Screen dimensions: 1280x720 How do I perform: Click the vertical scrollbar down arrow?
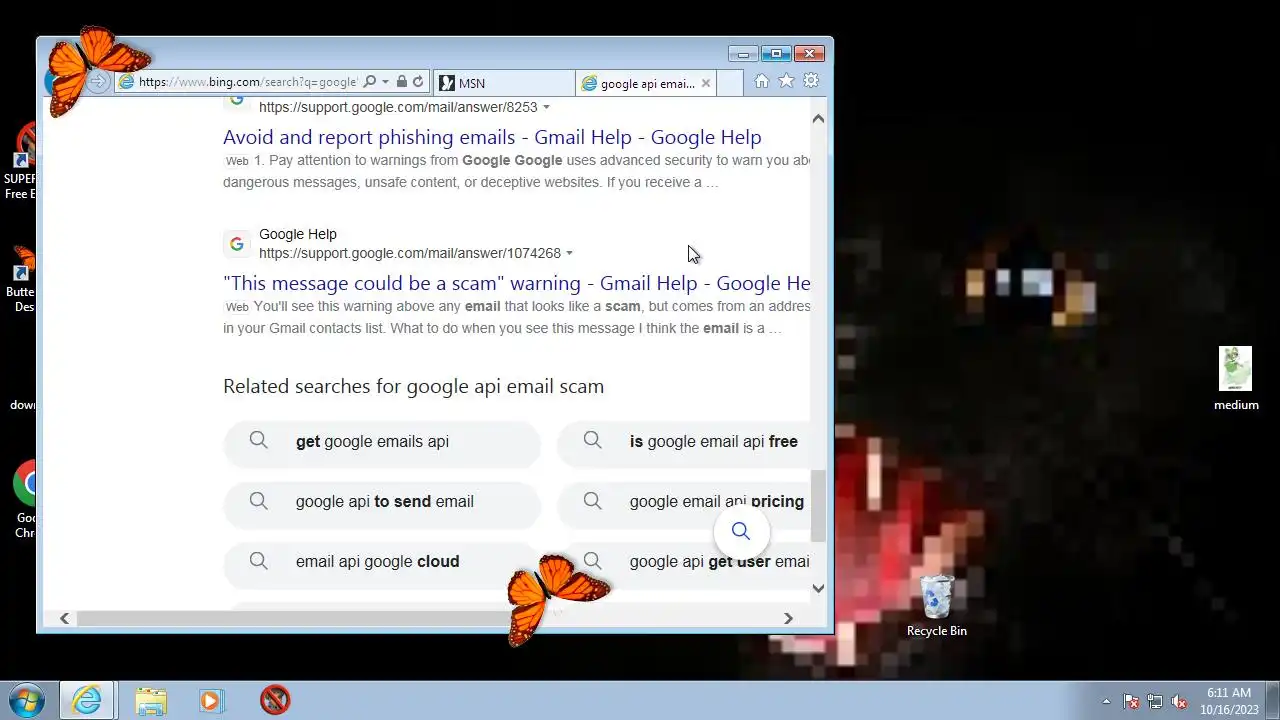pos(818,588)
